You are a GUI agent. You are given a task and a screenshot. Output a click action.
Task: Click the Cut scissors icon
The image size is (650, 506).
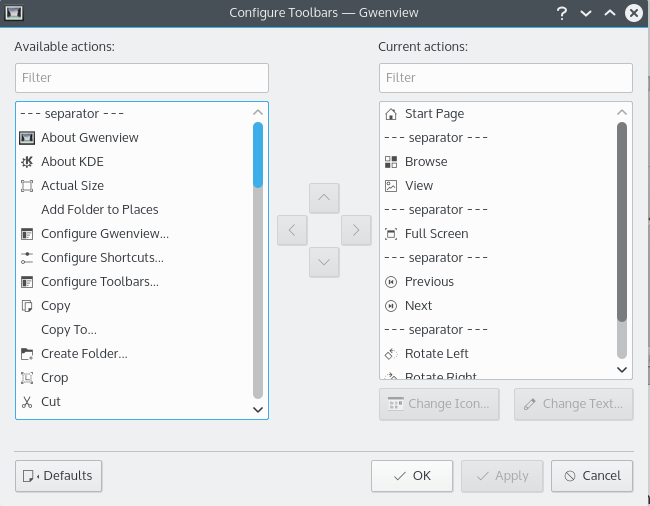(27, 402)
